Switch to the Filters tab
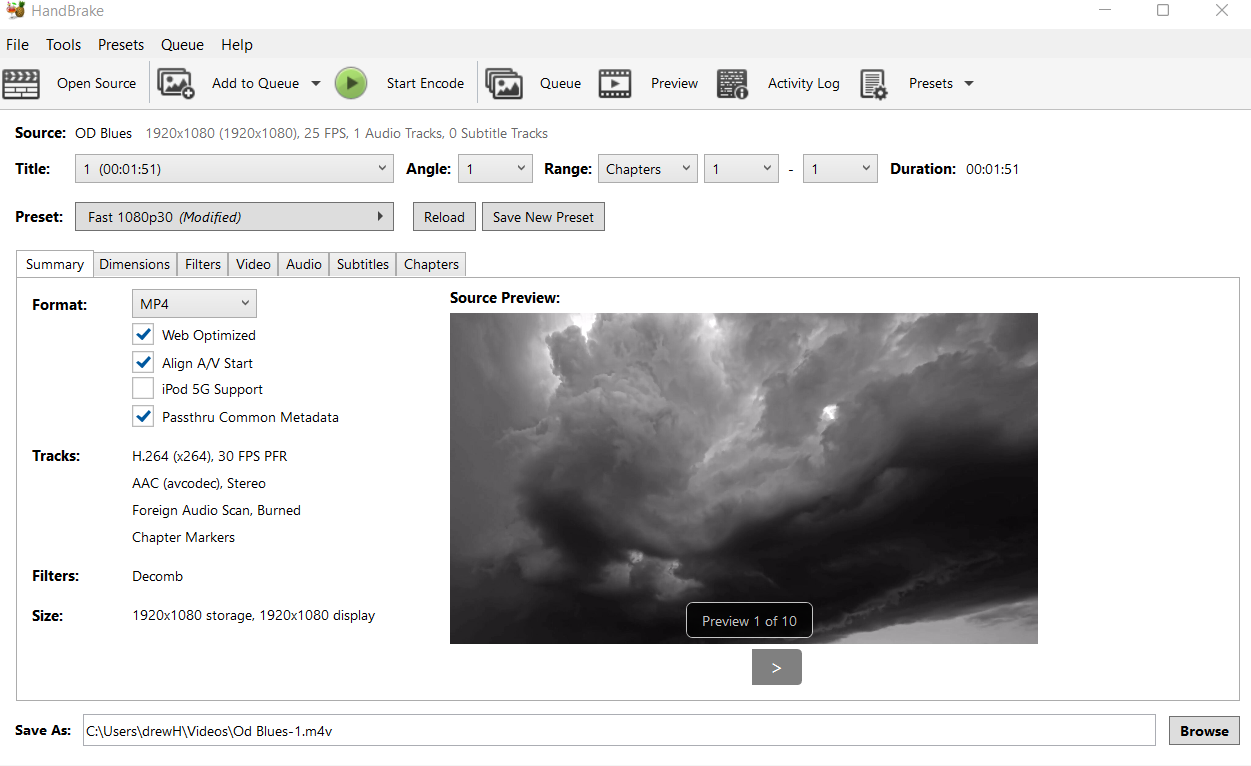 point(203,264)
